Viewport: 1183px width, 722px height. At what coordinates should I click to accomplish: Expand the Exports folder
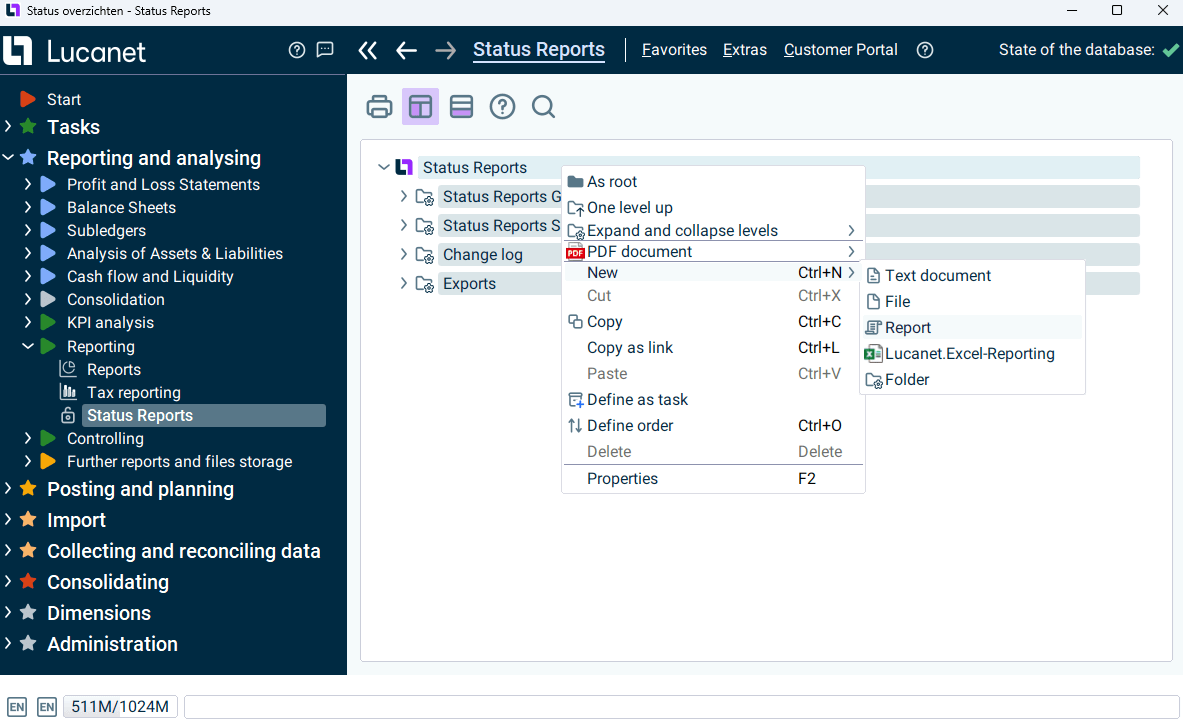tap(404, 283)
